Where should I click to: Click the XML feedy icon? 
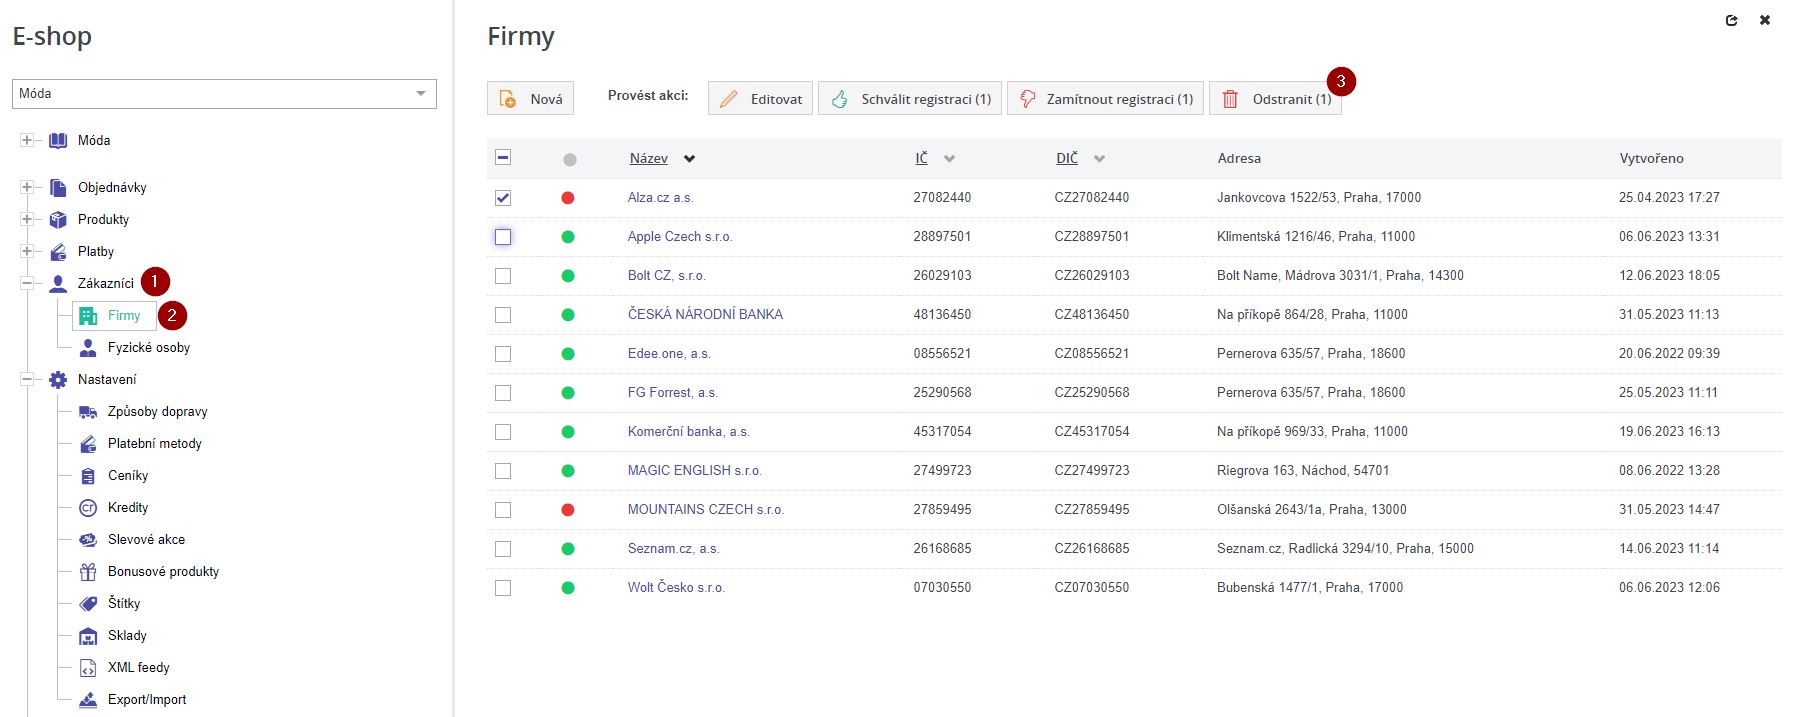coord(88,667)
